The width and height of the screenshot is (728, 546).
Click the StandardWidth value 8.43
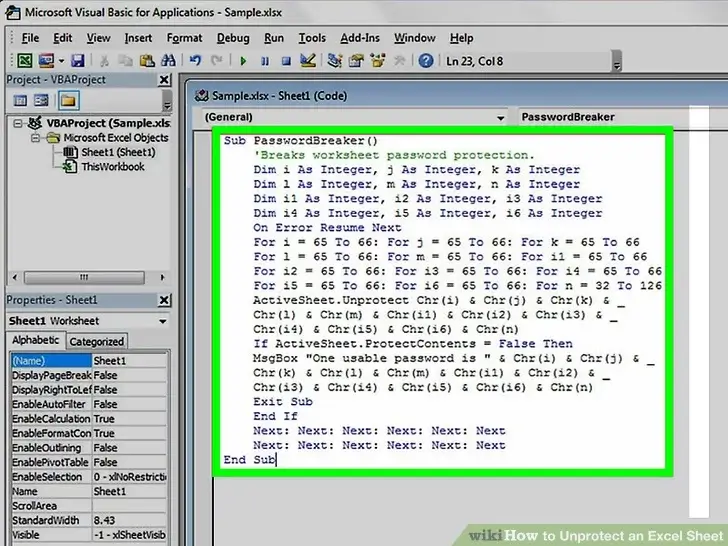(129, 520)
